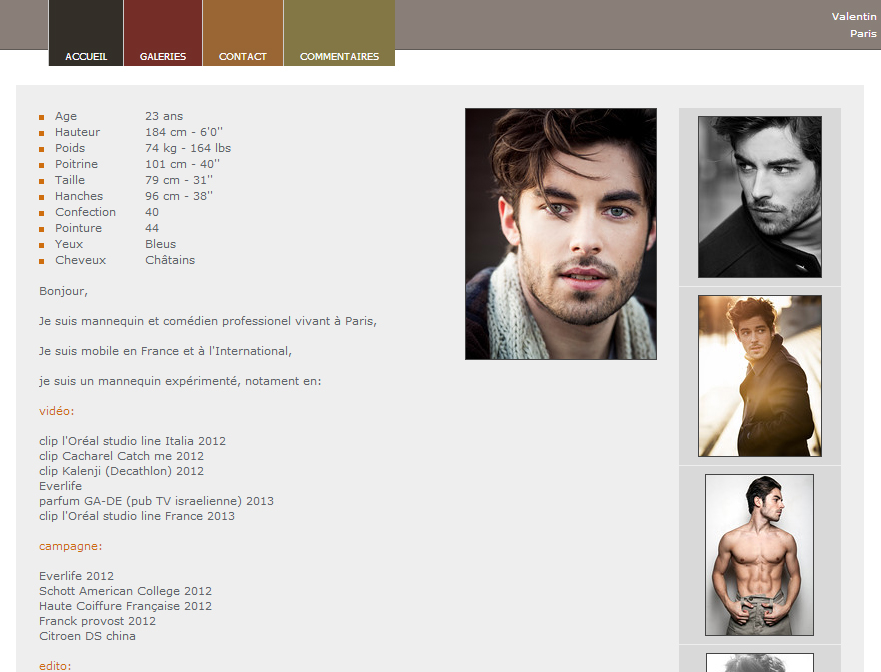The image size is (881, 672).
Task: Click the line 'Je suis mobile en France'
Action: (165, 351)
